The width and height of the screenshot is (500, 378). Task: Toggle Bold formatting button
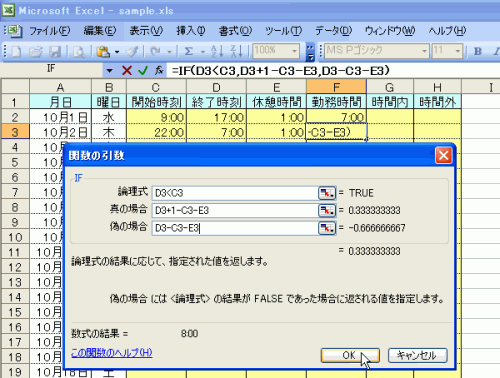(478, 51)
